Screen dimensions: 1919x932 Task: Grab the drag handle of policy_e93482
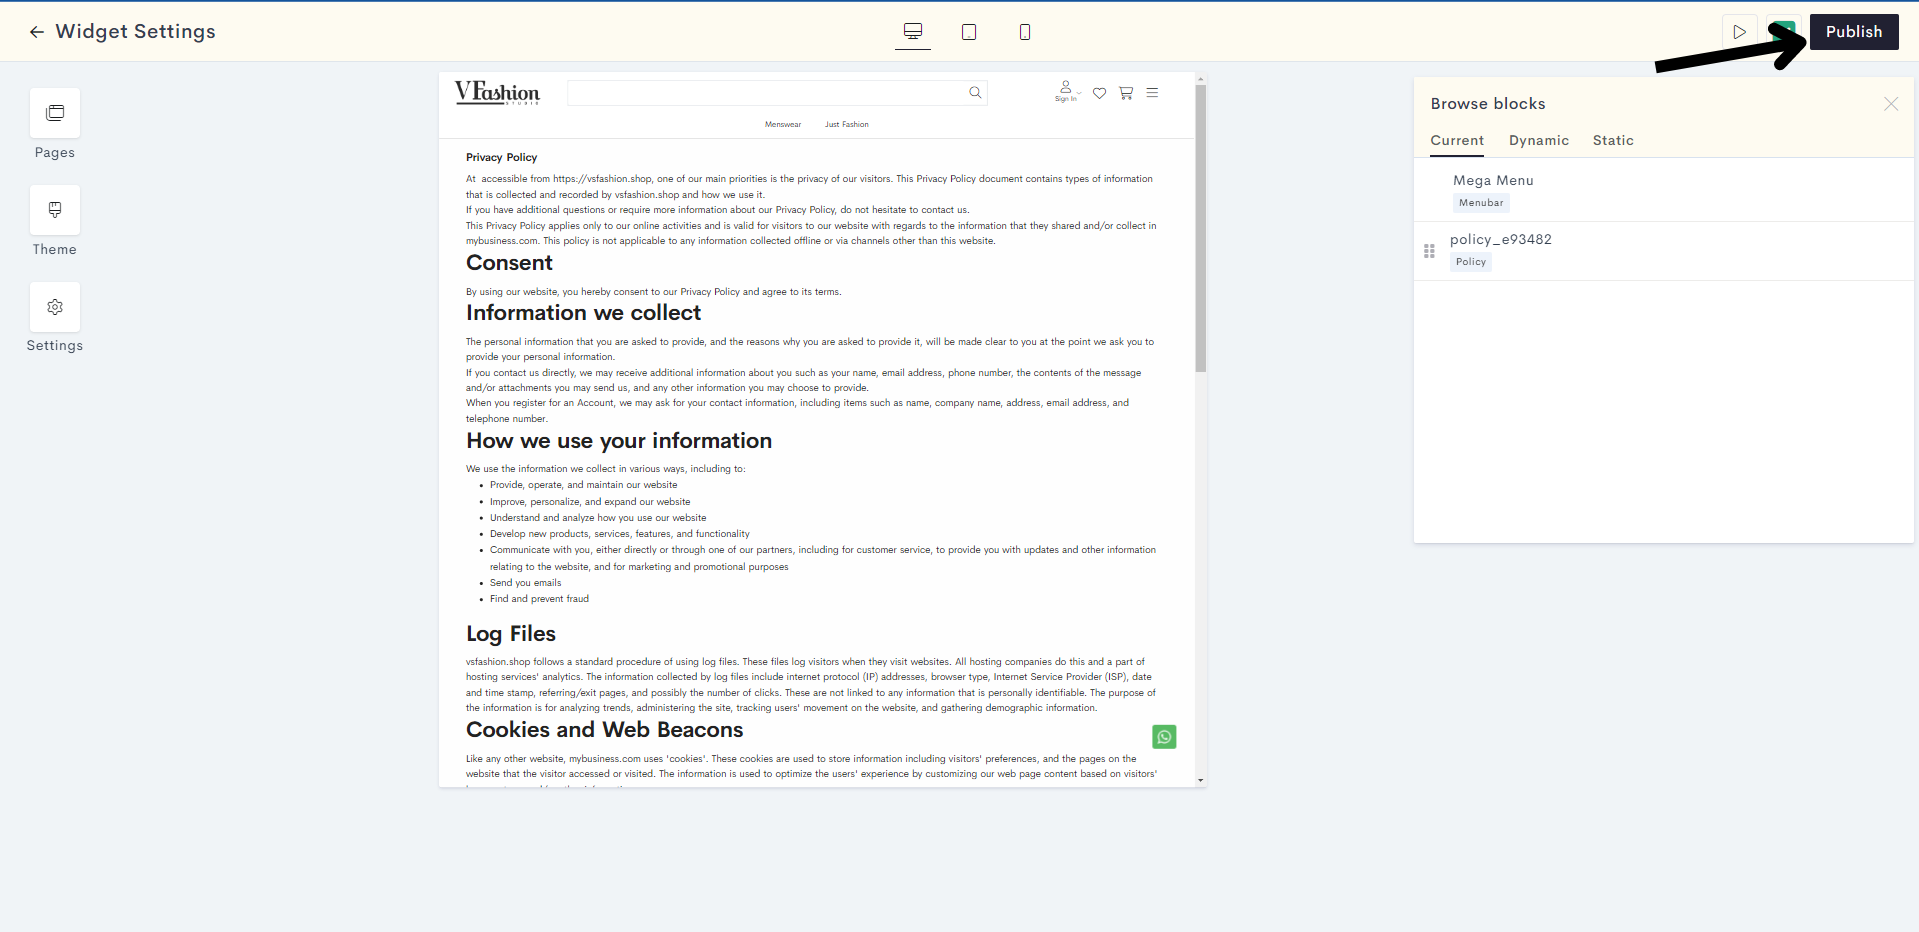[1429, 251]
